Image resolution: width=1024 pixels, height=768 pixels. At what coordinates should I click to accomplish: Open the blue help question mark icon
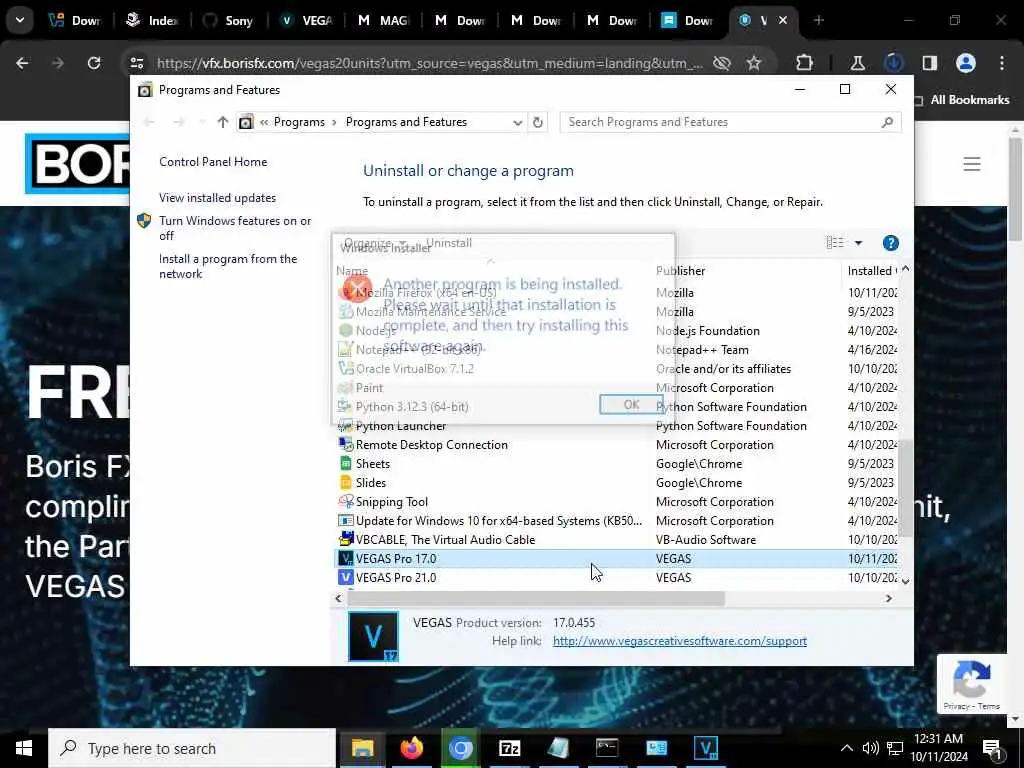[890, 243]
